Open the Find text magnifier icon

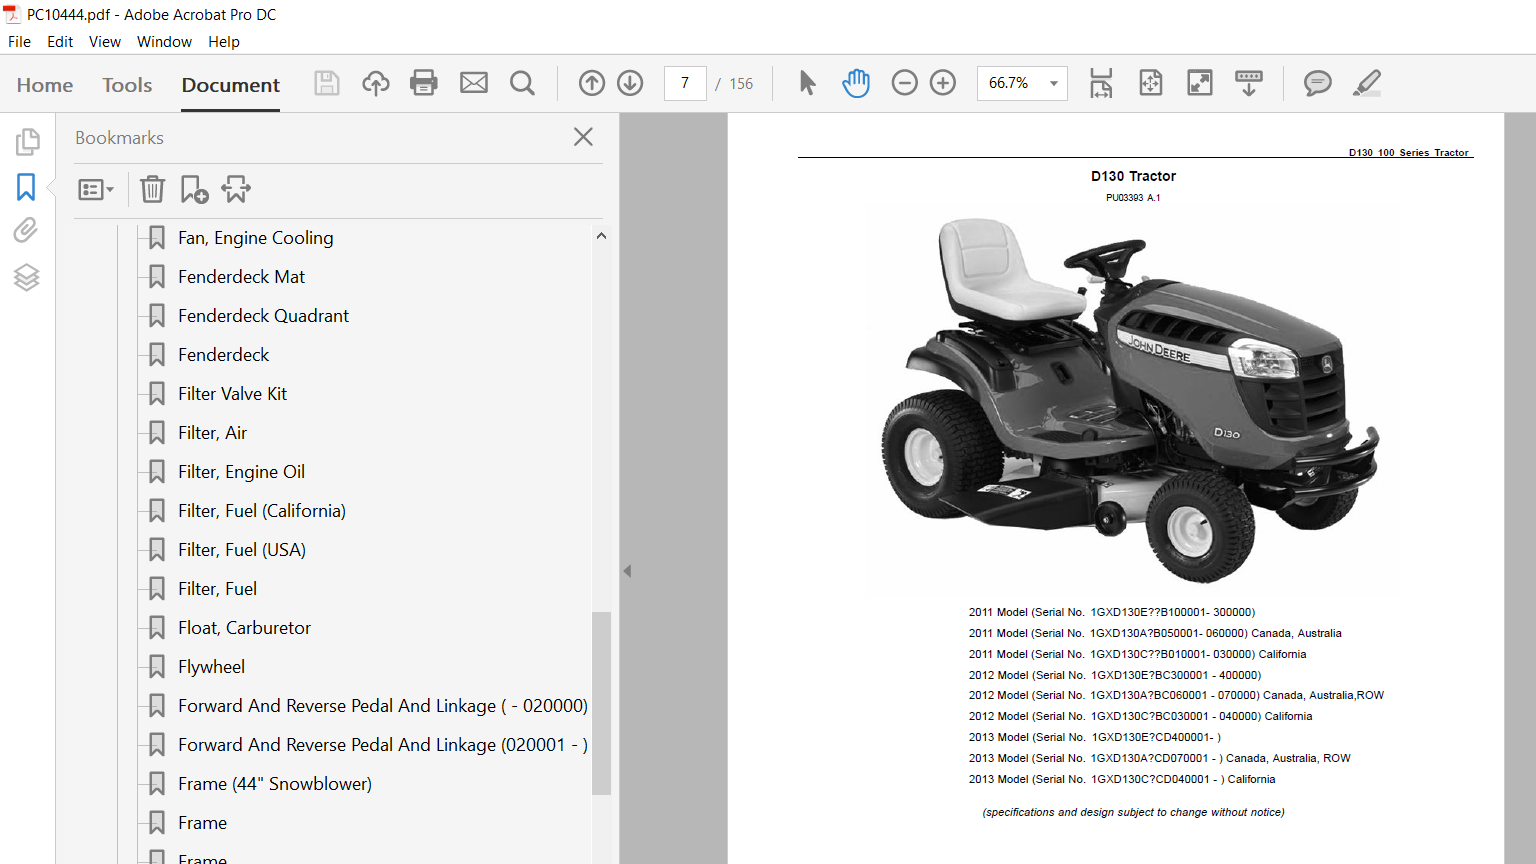coord(522,83)
